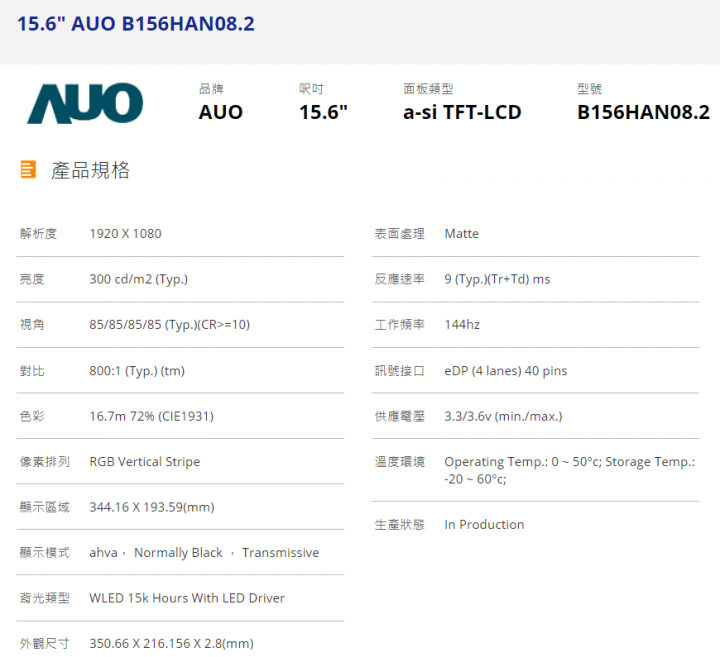Click the 對比 row label
The image size is (720, 657).
pos(32,371)
